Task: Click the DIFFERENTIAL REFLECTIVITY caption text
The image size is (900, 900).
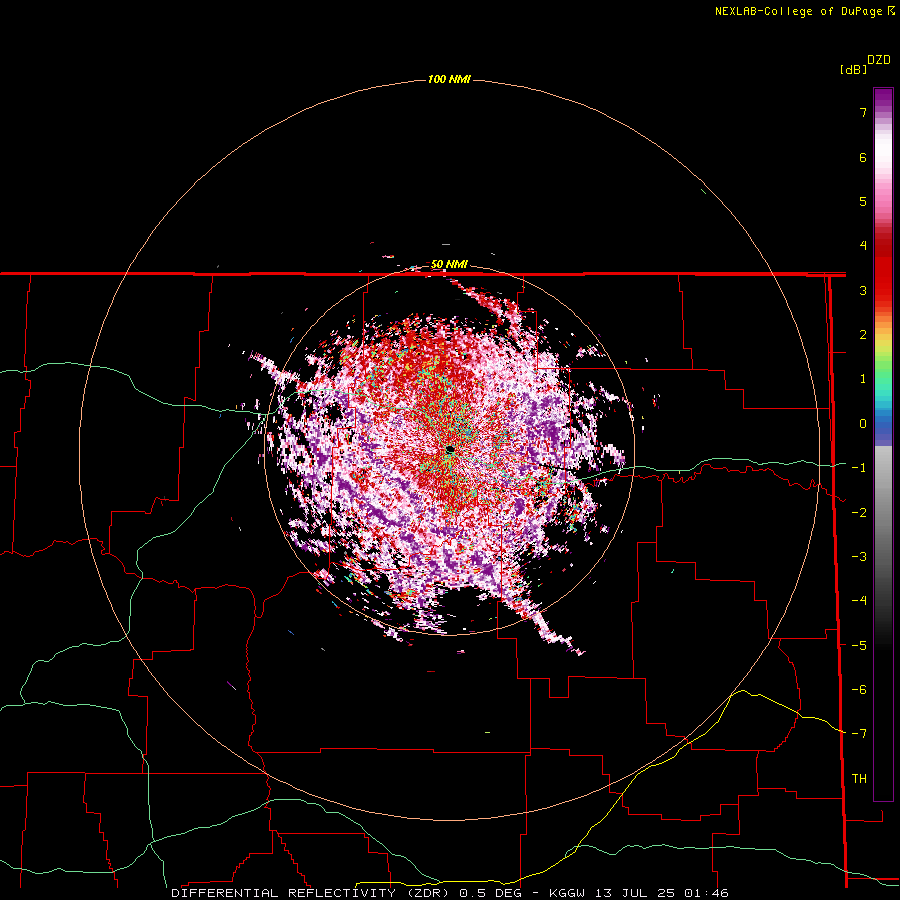Action: 284,893
